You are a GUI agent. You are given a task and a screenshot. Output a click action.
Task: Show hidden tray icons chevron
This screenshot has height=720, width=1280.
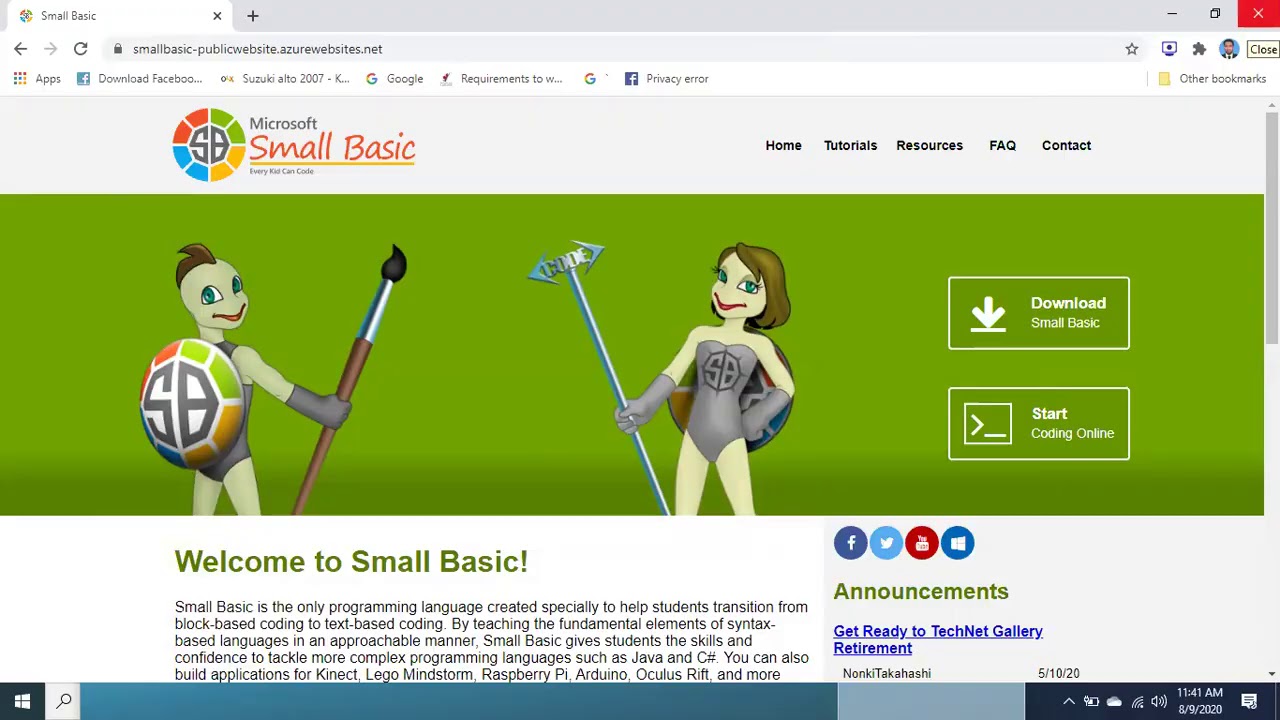pyautogui.click(x=1069, y=702)
